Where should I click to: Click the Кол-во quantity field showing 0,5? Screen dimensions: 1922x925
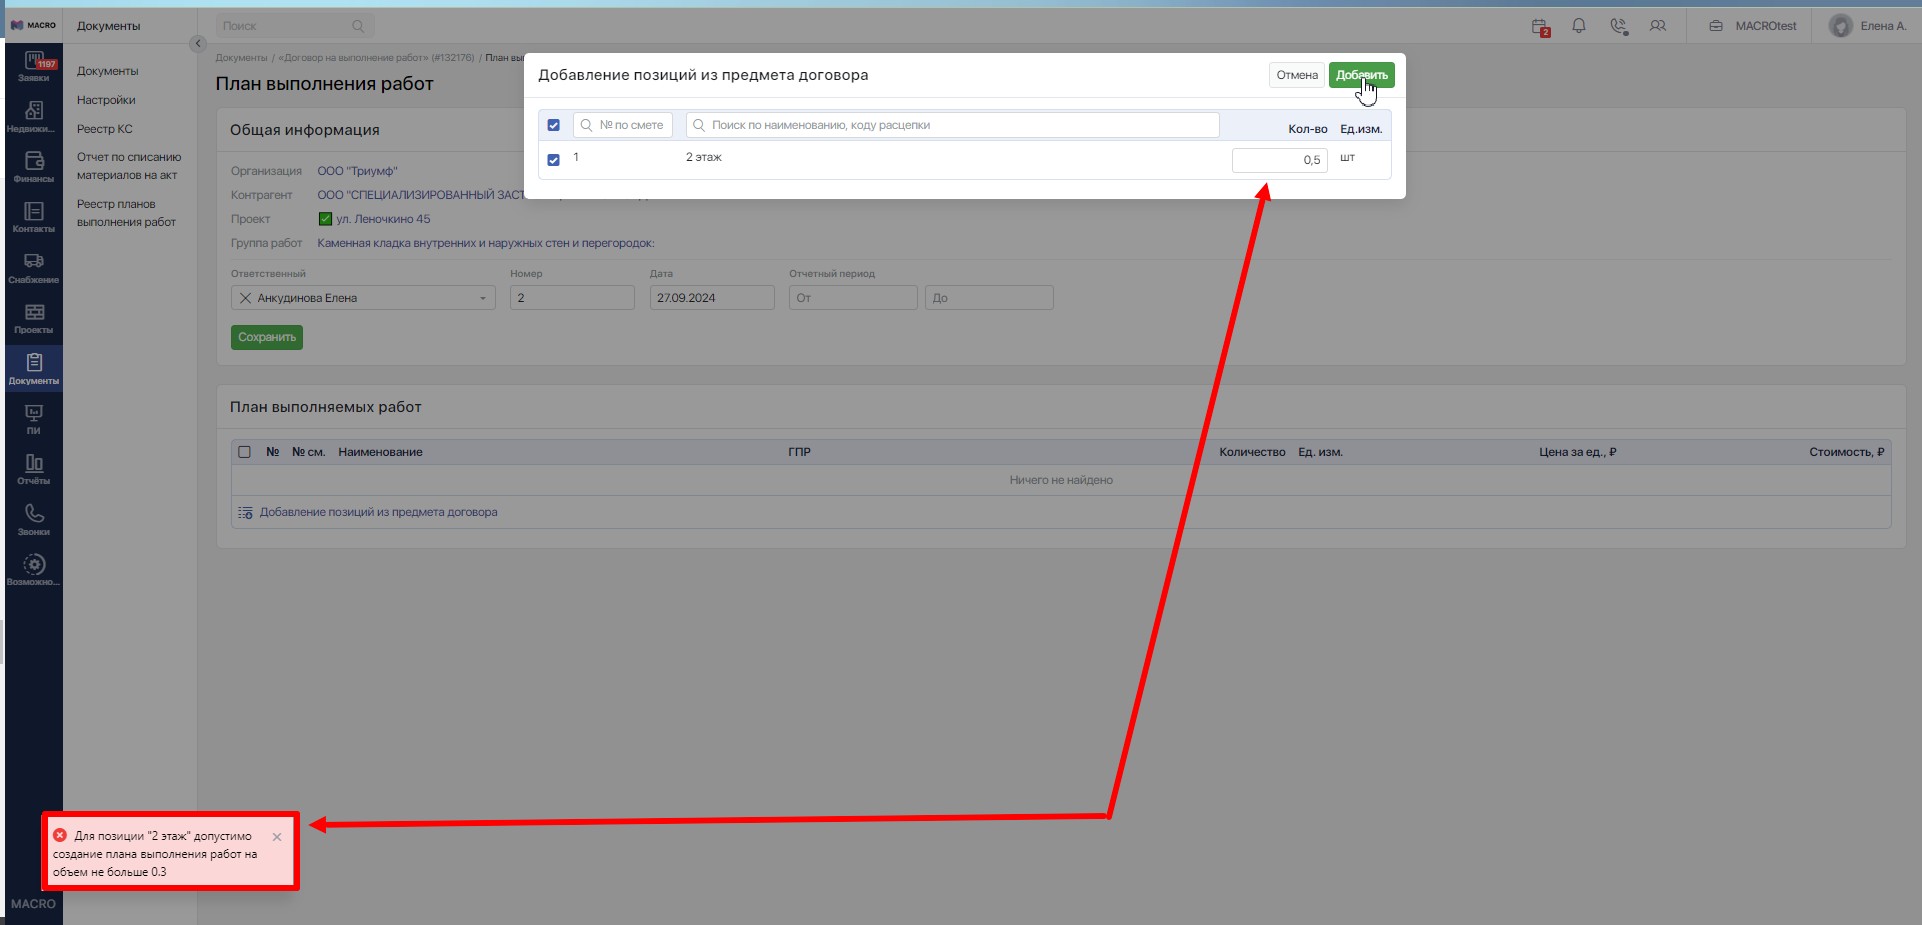1279,160
